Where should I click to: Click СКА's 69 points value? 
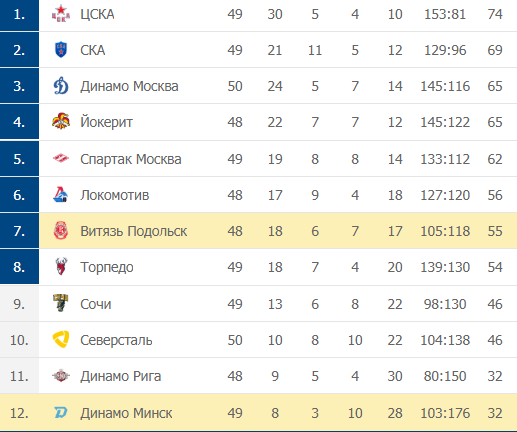tap(495, 50)
